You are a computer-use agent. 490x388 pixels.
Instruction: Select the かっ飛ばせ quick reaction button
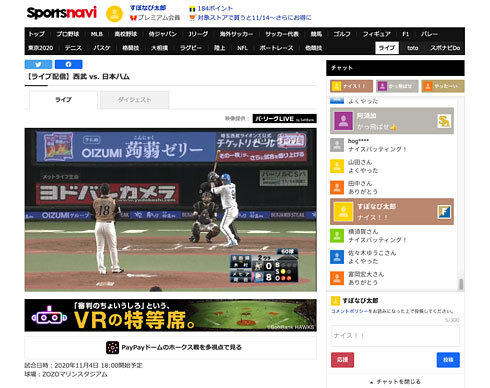click(397, 86)
